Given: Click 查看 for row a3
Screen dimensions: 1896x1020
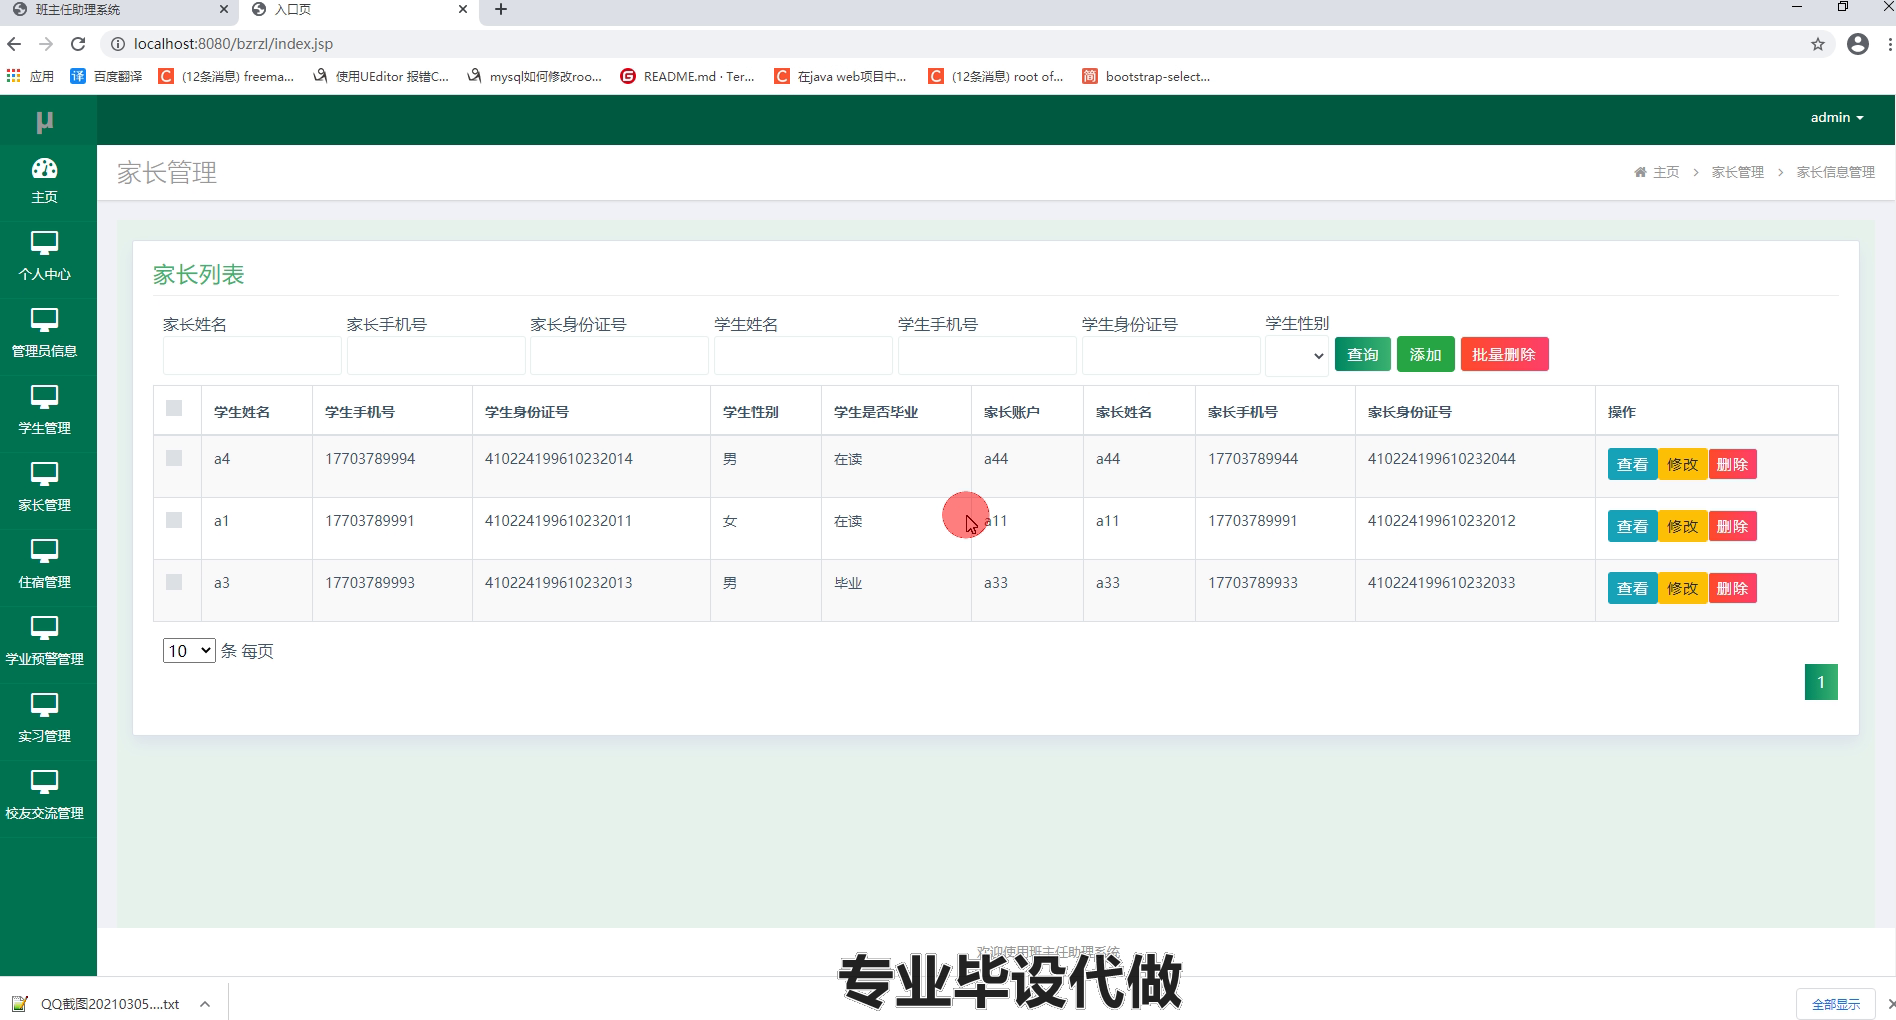Looking at the screenshot, I should (x=1632, y=588).
